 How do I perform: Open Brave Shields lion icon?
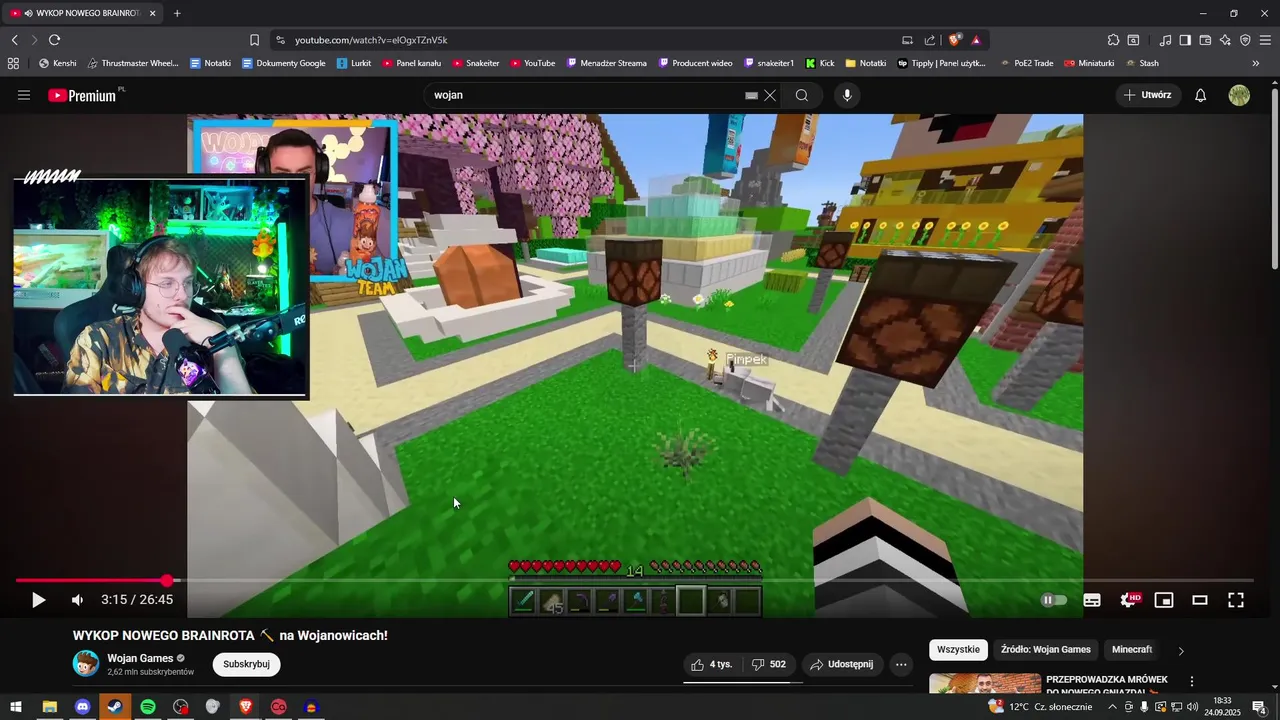pos(955,40)
